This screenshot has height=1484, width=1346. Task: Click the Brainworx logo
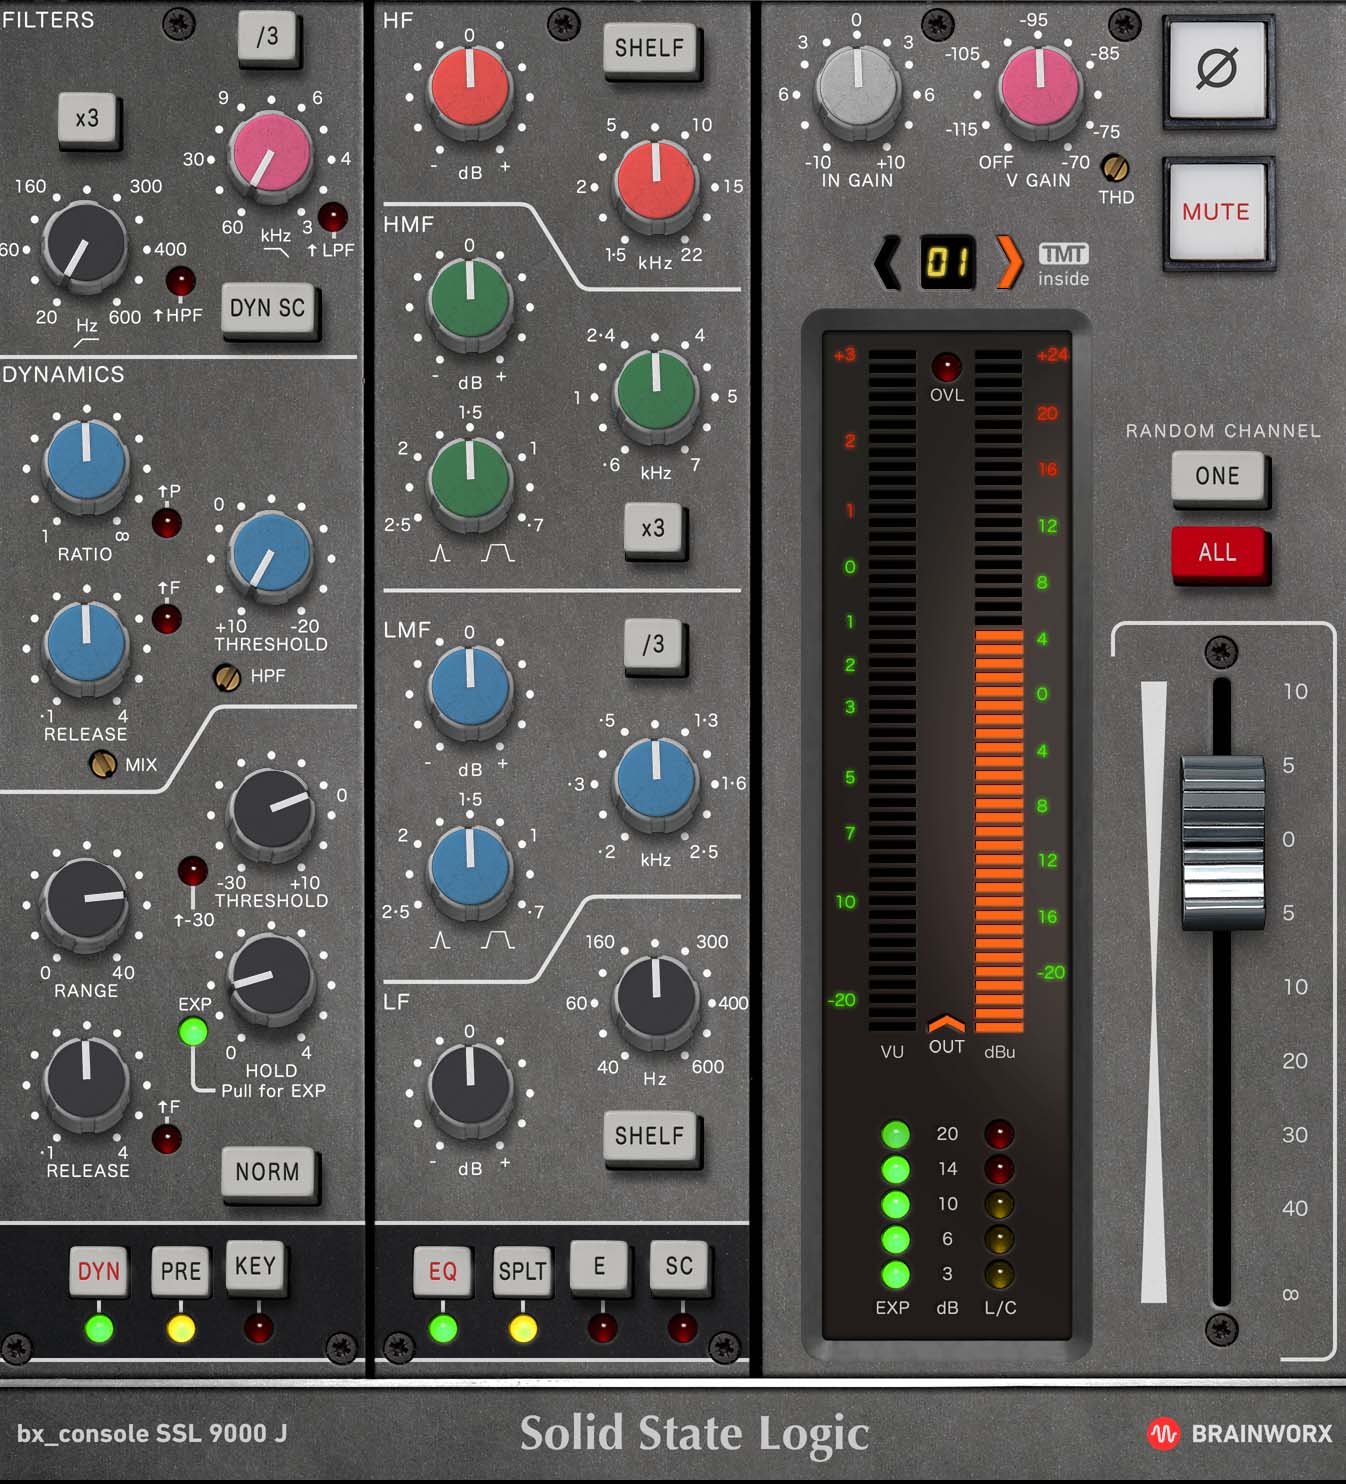pyautogui.click(x=1240, y=1433)
